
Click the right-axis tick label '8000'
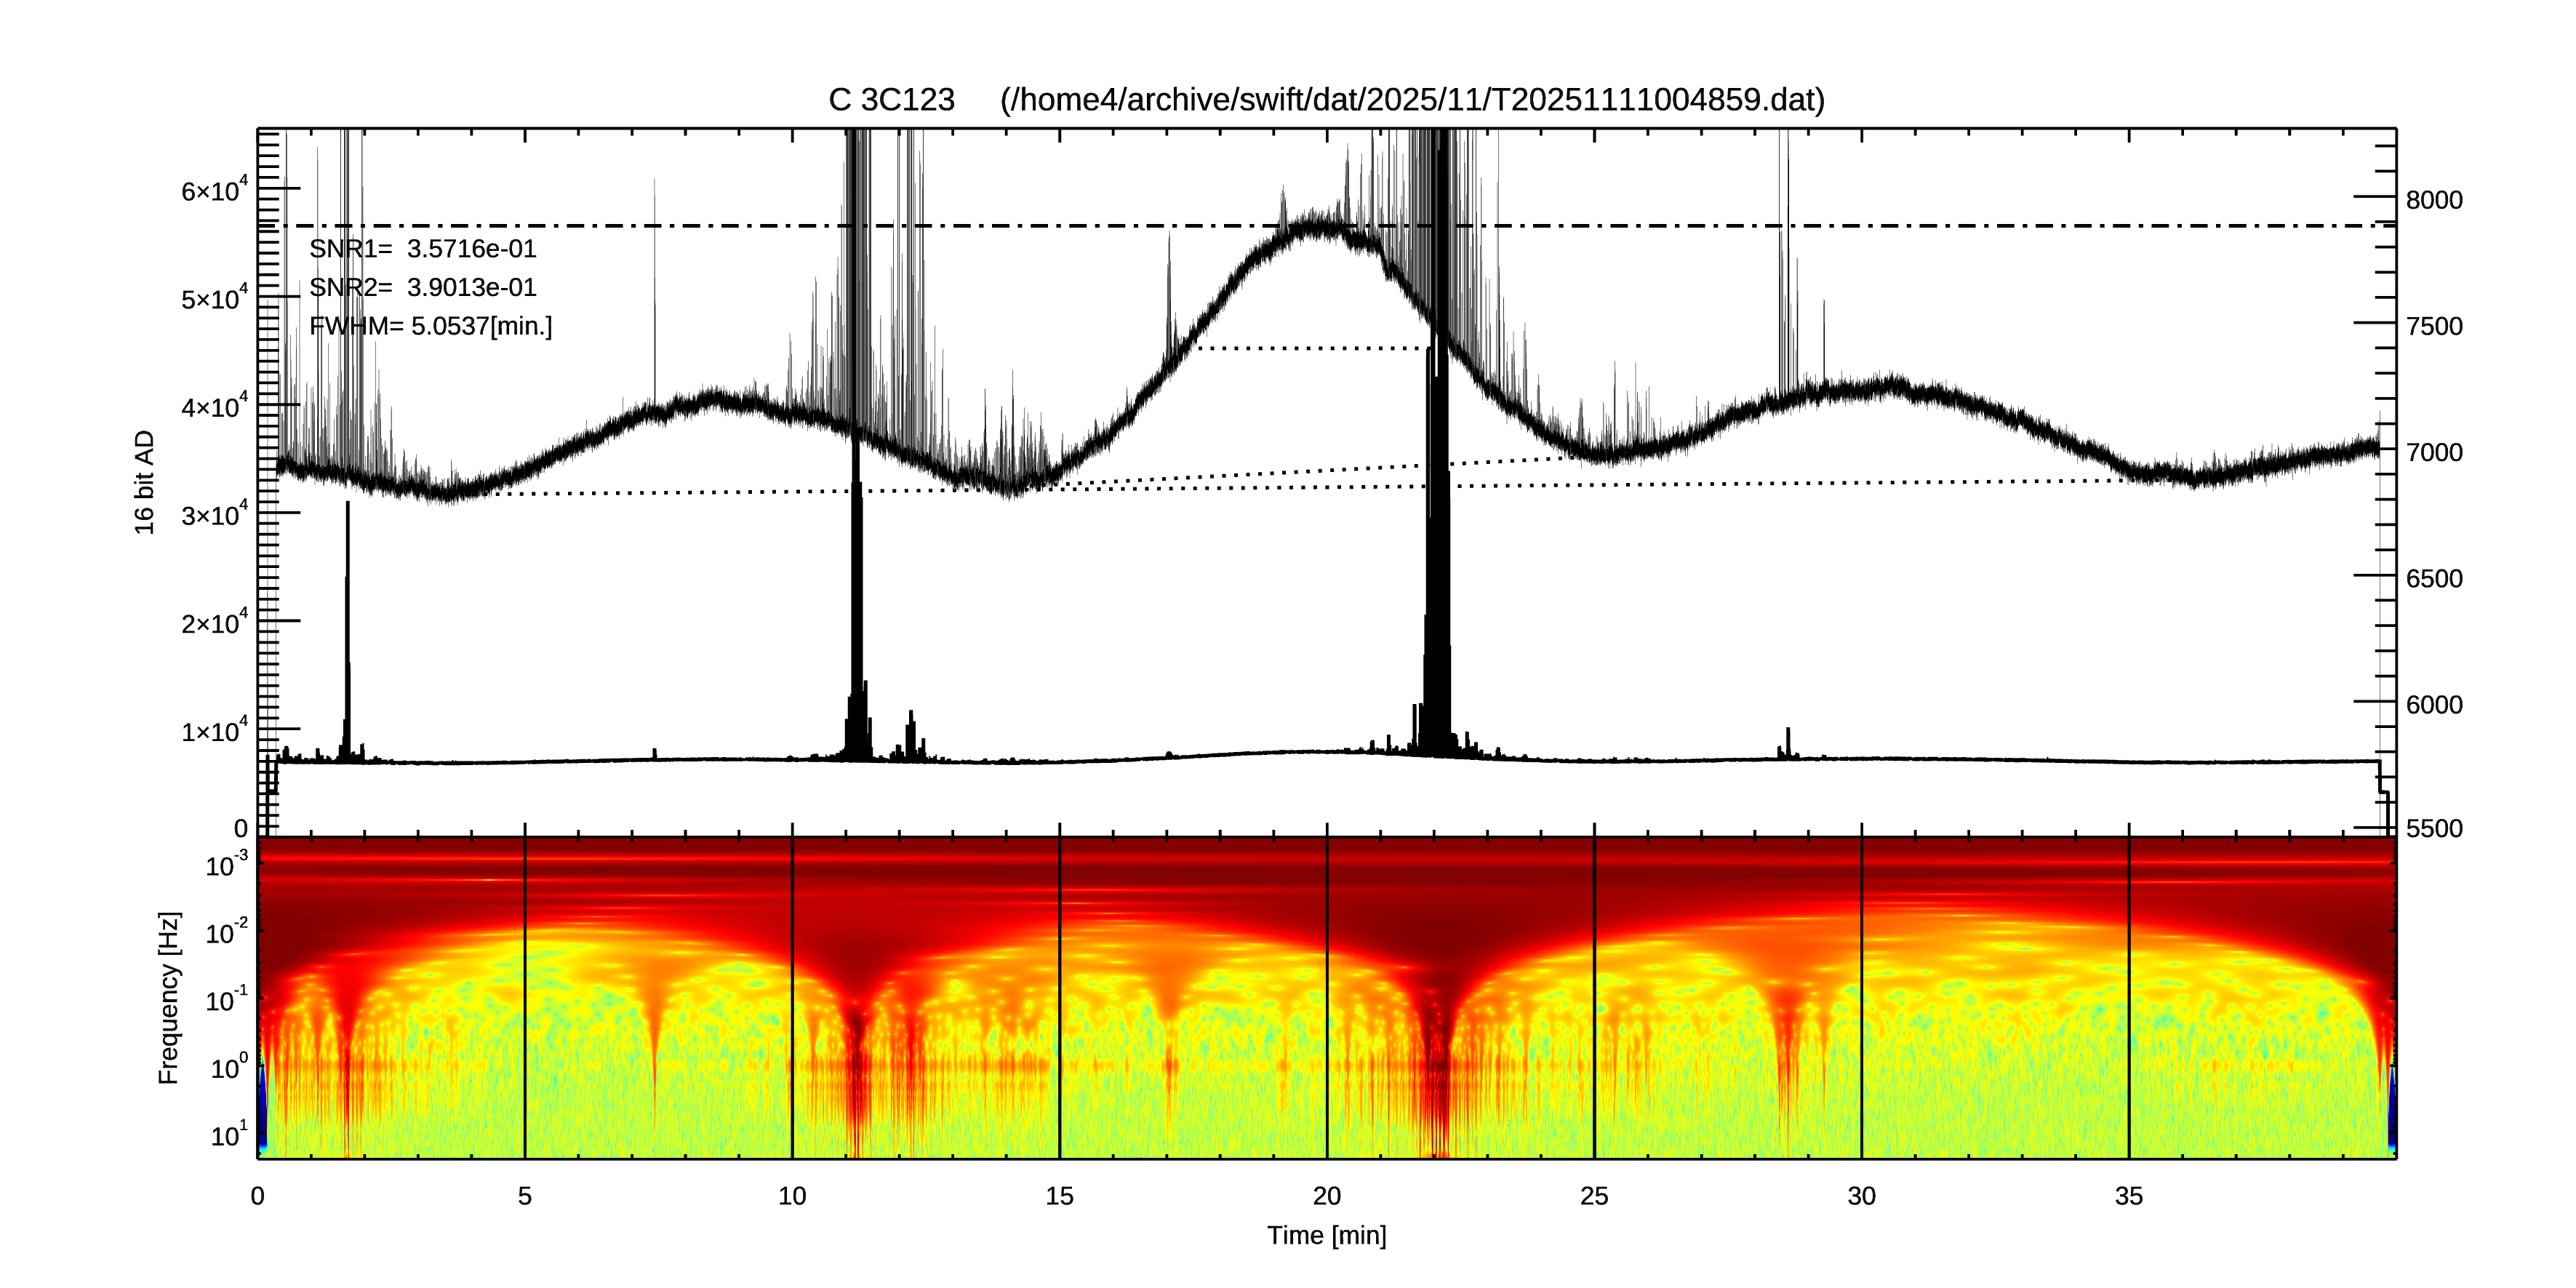tap(2433, 201)
